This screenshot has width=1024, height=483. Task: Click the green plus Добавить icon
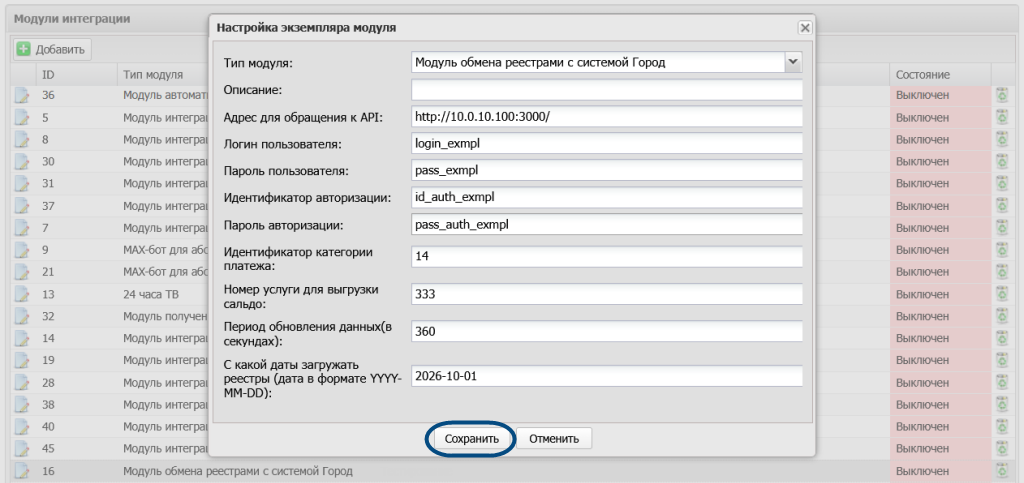pos(24,49)
